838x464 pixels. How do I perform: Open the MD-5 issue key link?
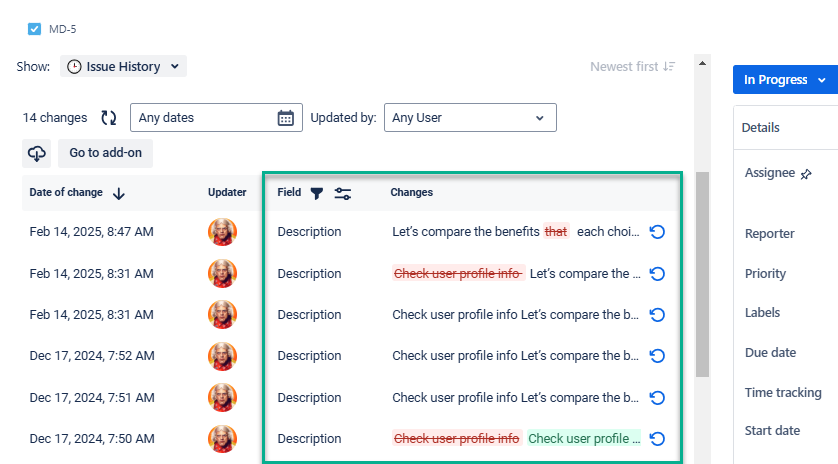pos(63,29)
